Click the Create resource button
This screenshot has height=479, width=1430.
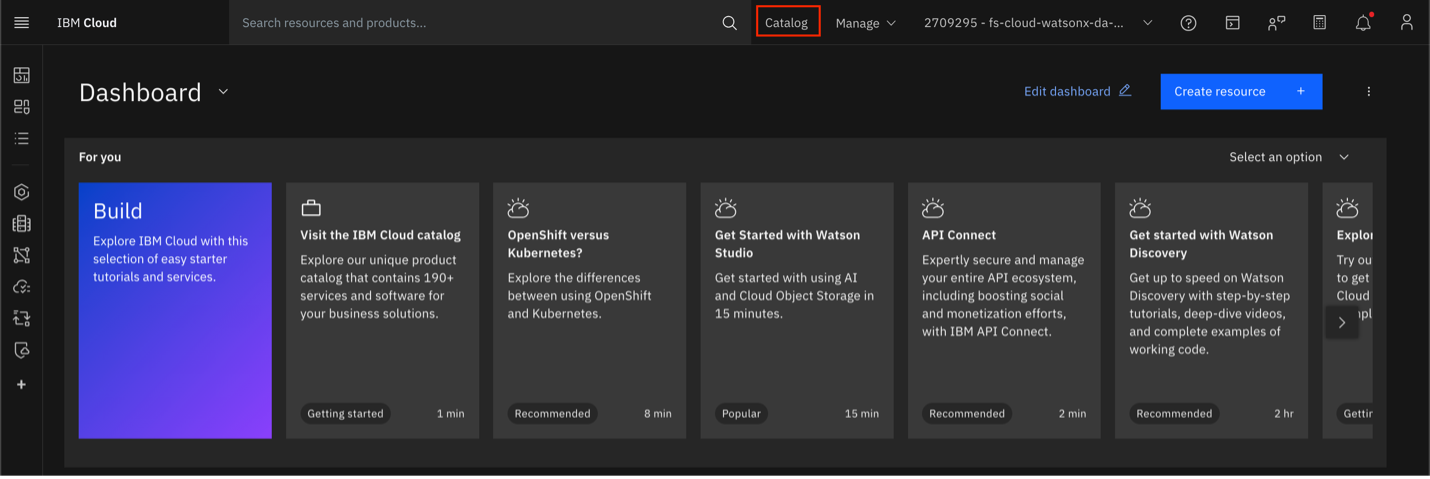coord(1240,91)
